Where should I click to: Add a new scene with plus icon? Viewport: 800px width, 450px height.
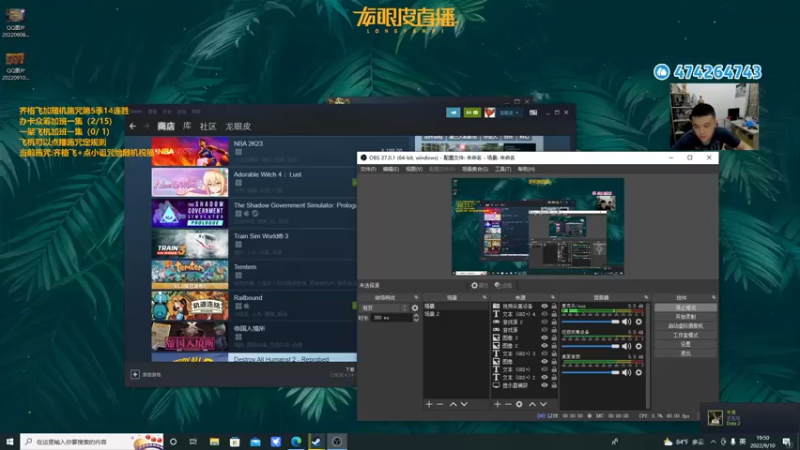(429, 404)
